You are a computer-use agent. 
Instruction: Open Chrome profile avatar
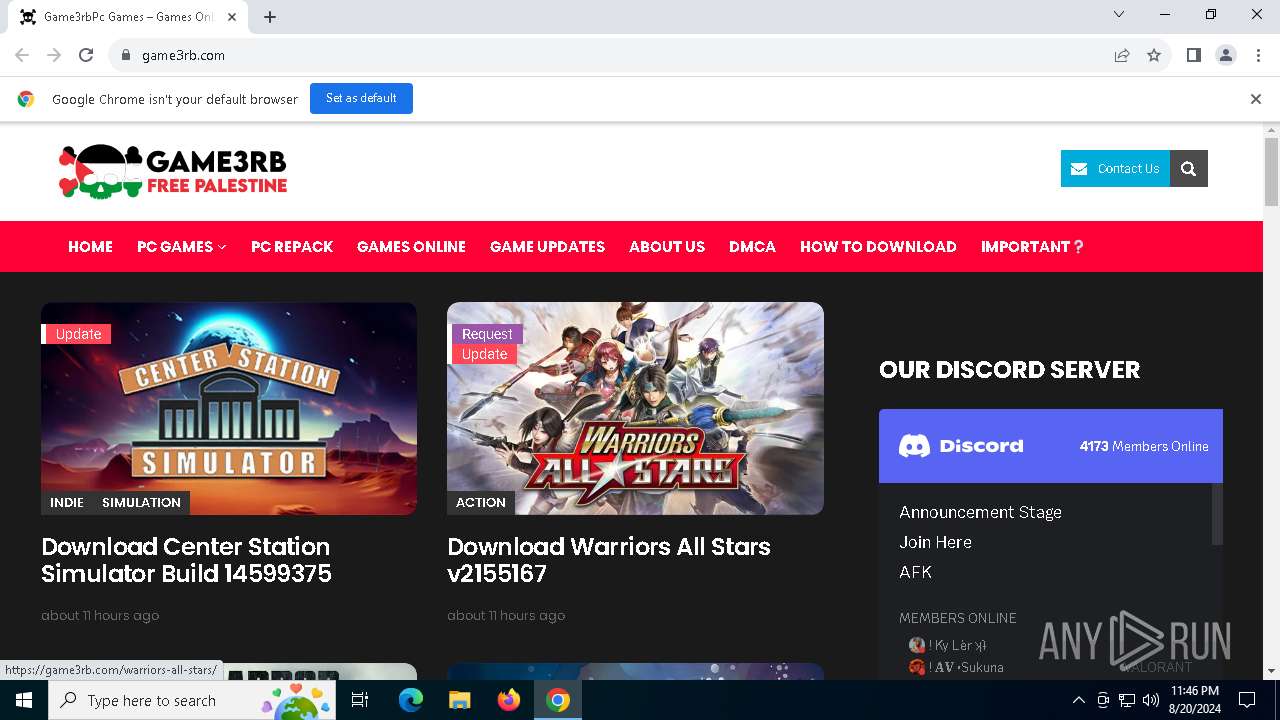coord(1226,55)
